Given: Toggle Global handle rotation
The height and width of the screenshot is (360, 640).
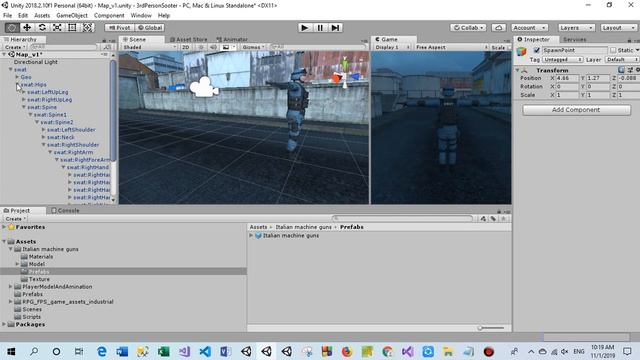Looking at the screenshot, I should click(x=149, y=28).
